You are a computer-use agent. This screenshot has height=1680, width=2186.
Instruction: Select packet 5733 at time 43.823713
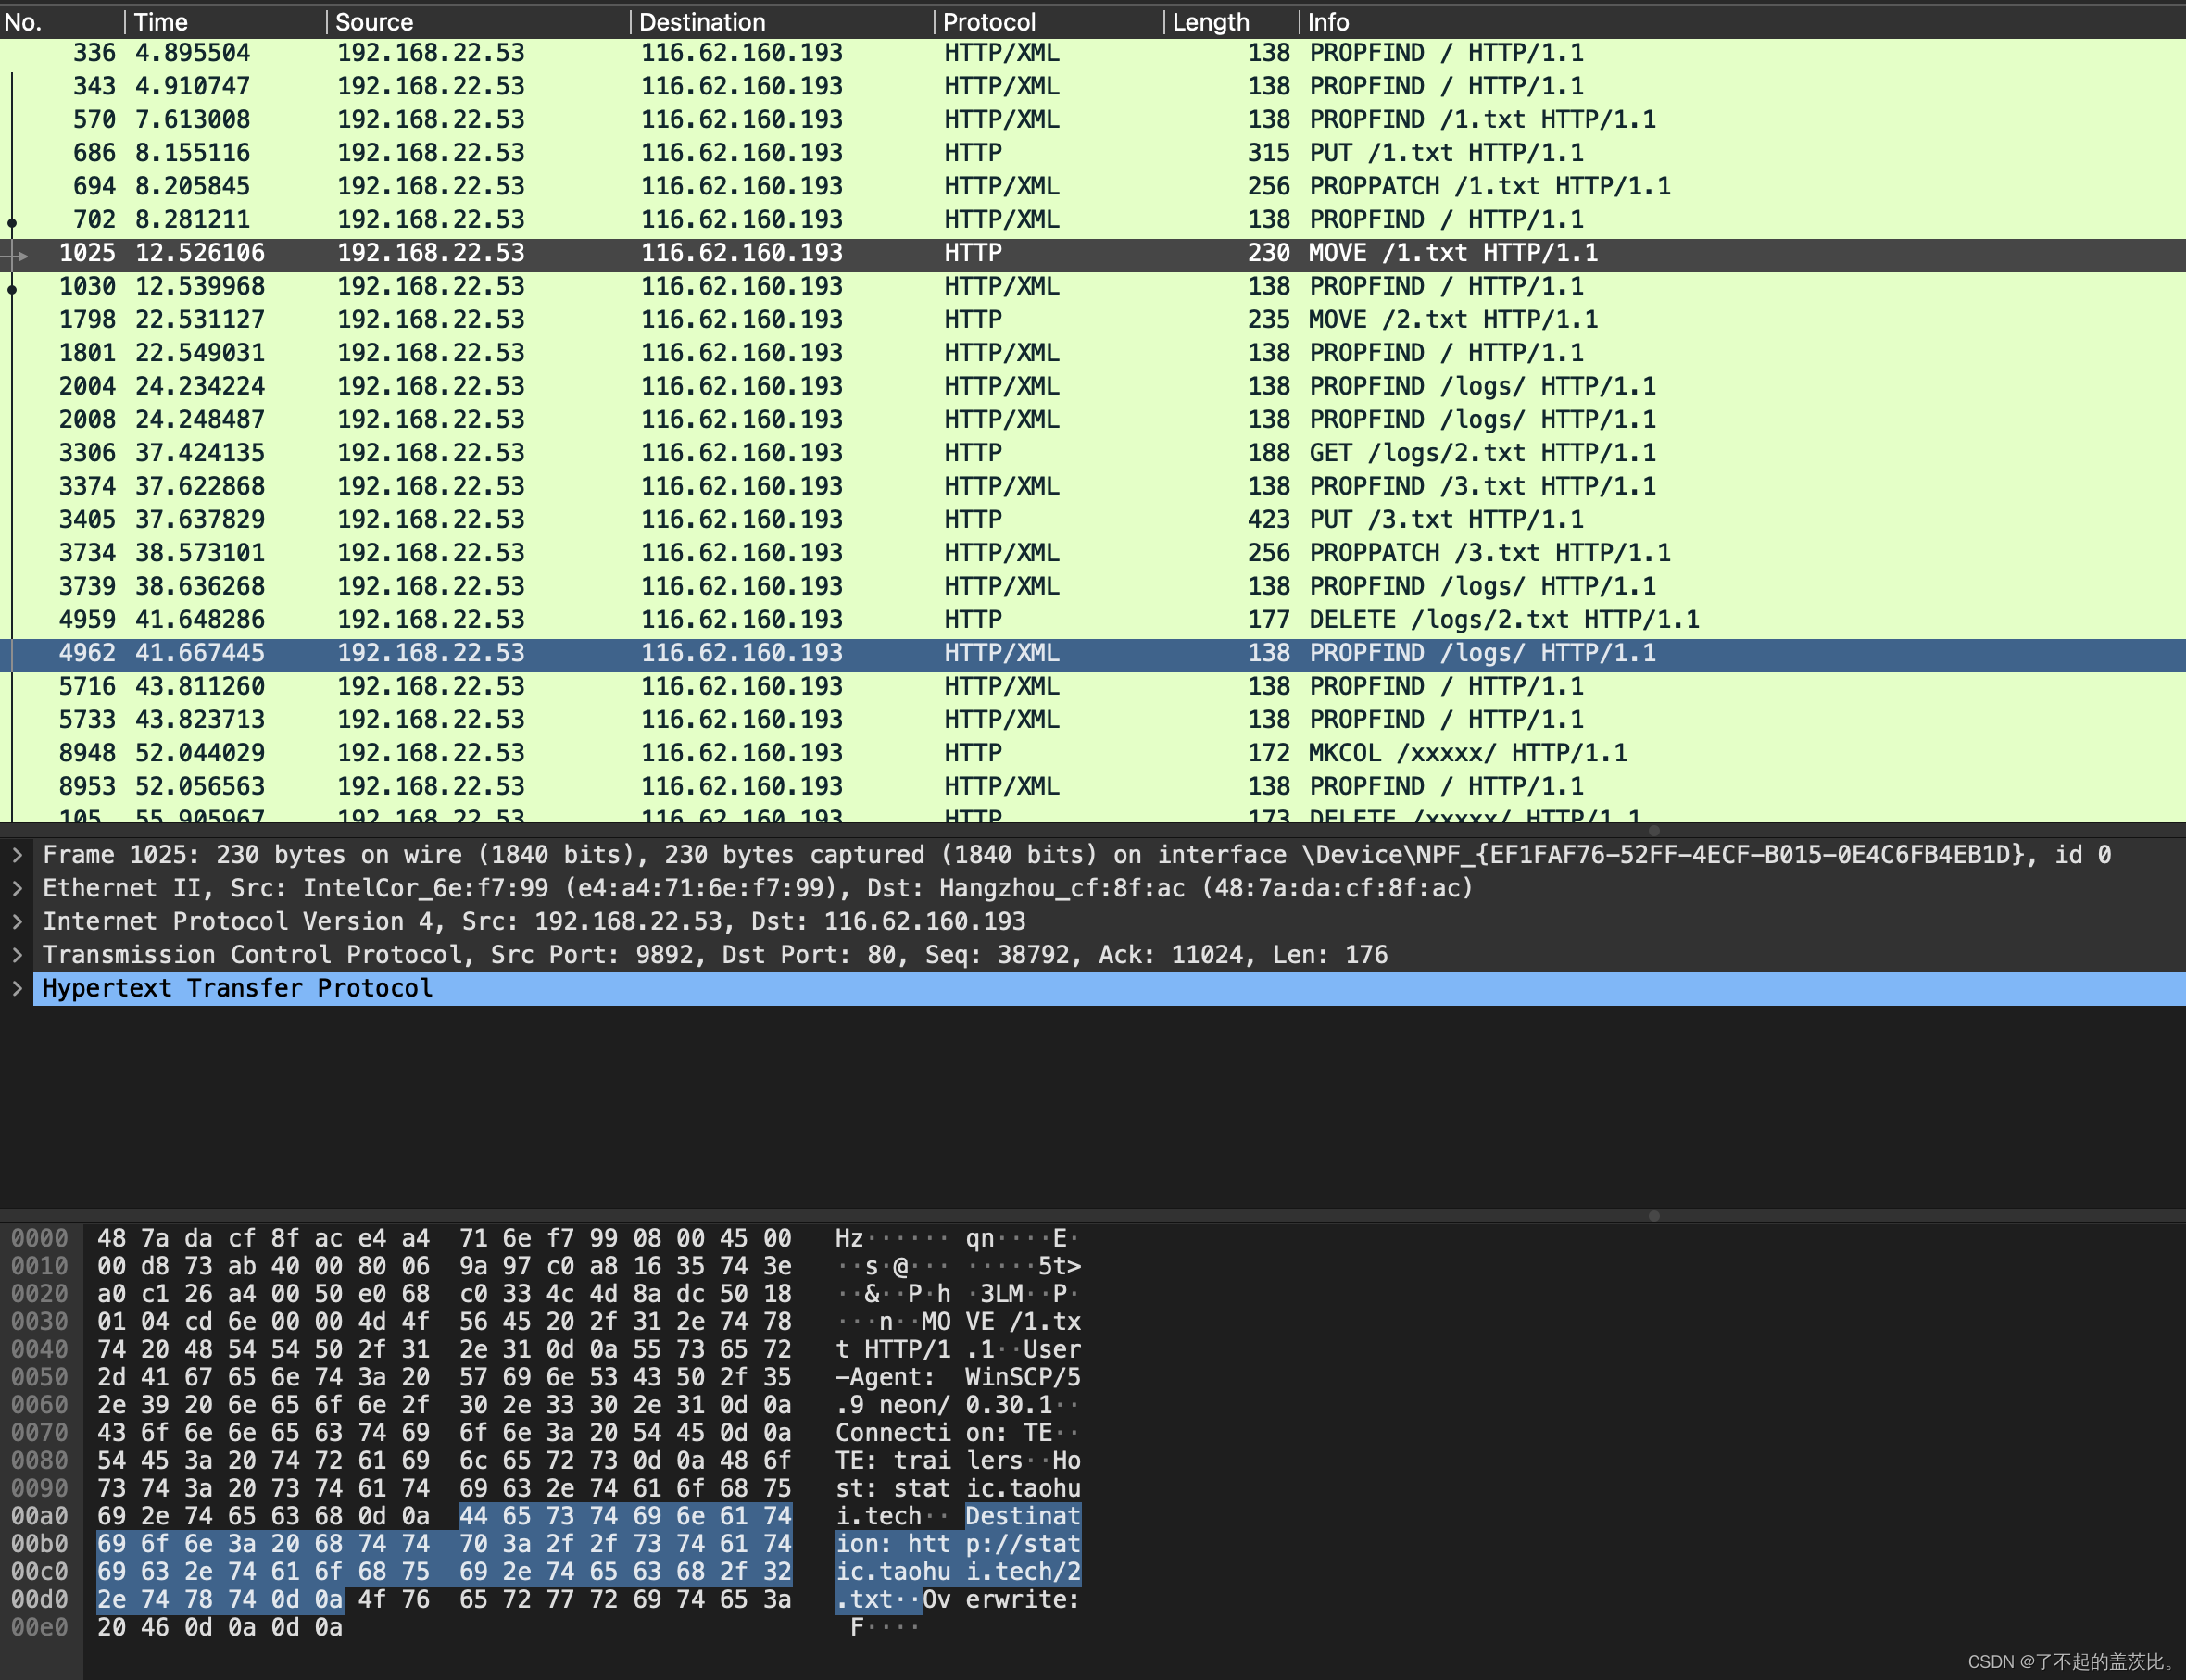[x=1093, y=720]
